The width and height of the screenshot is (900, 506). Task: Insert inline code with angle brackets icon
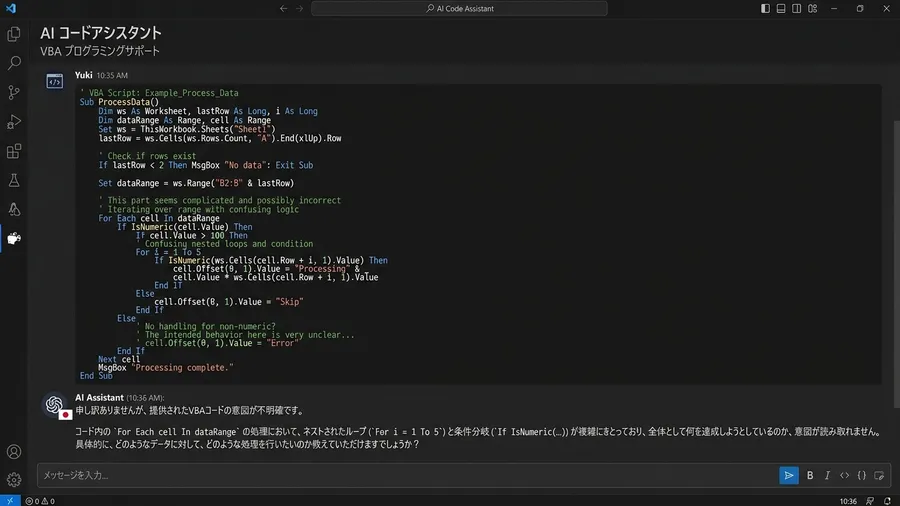[x=844, y=475]
